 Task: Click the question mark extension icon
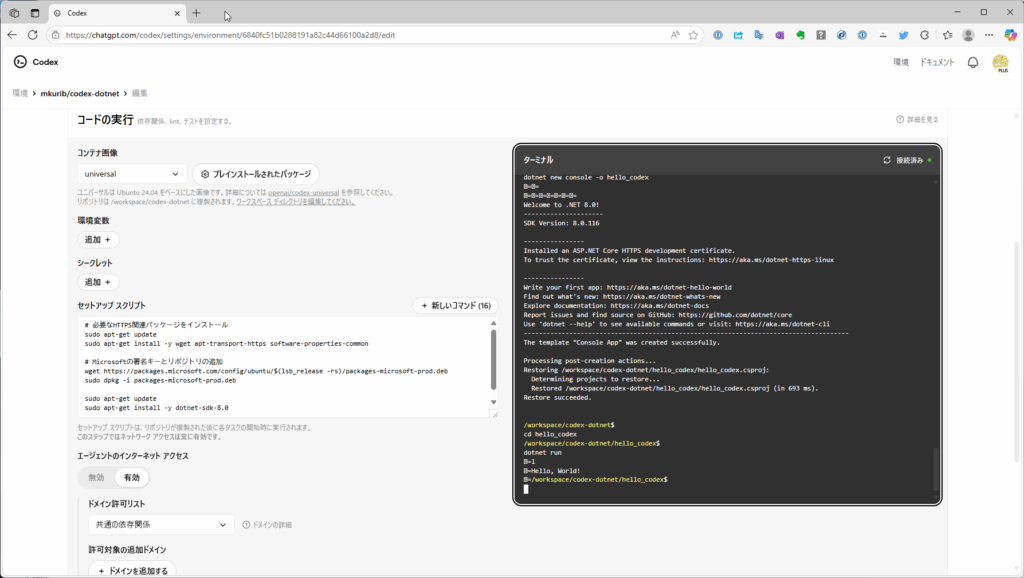click(x=821, y=35)
